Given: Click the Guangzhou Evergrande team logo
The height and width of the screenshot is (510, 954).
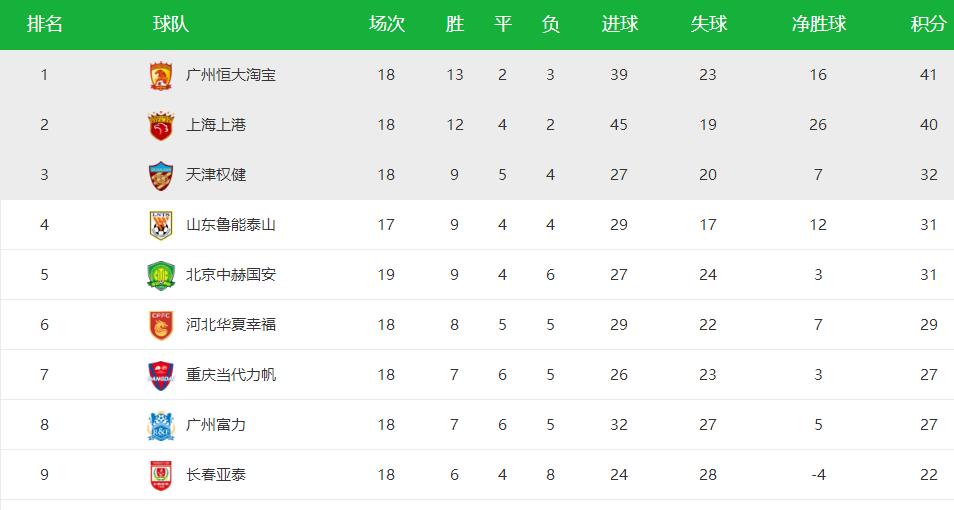Looking at the screenshot, I should [x=160, y=75].
